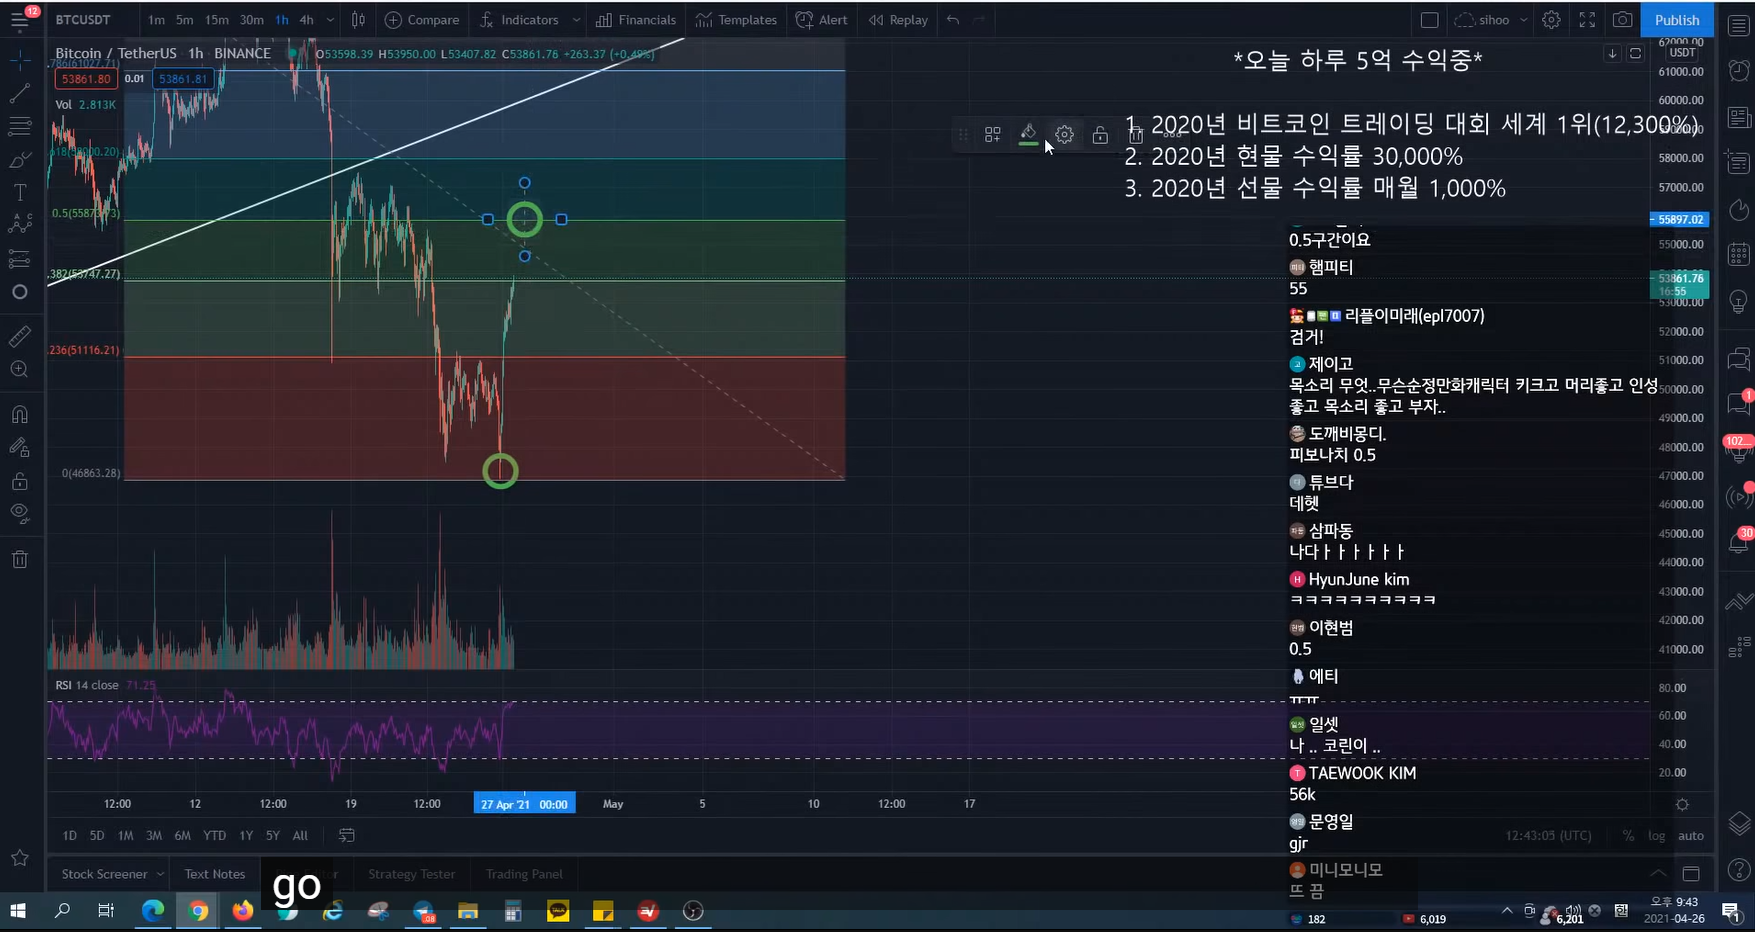
Task: Switch to the 15m timeframe
Action: 216,20
